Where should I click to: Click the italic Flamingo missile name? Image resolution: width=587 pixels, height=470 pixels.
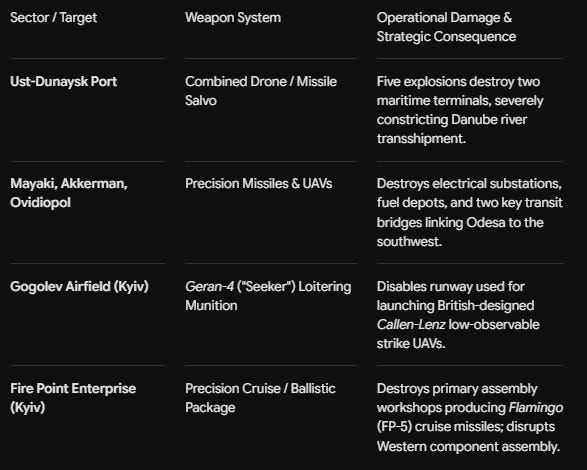(x=536, y=407)
